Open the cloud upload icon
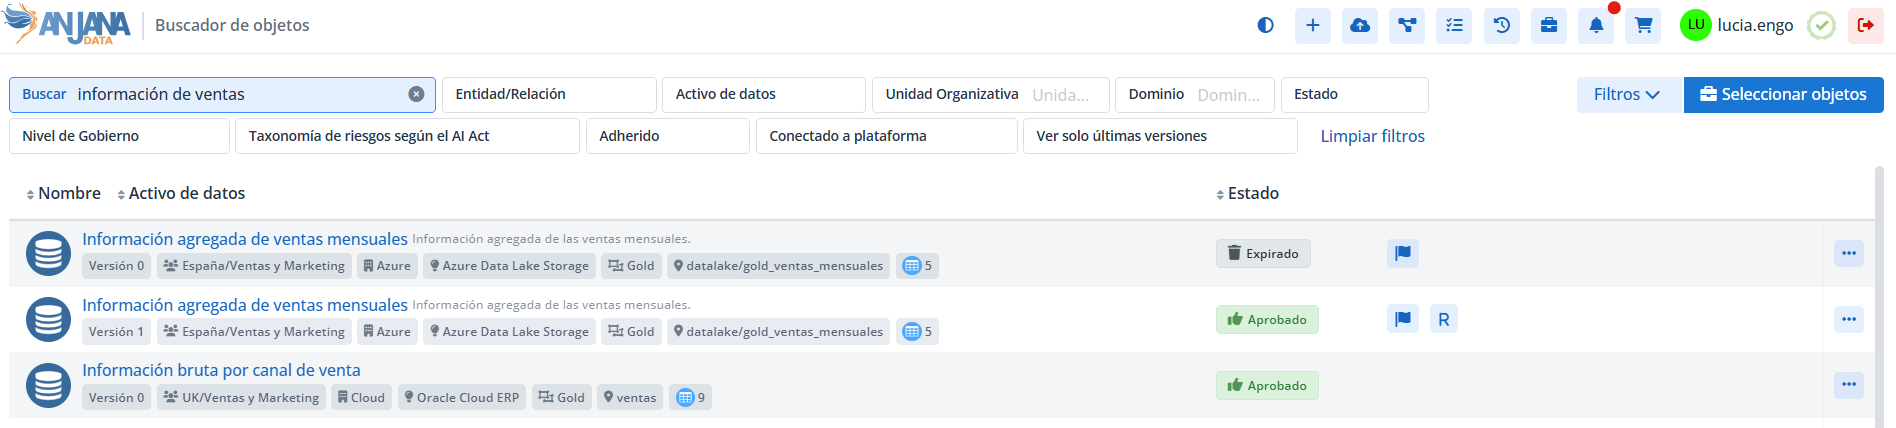The image size is (1896, 428). coord(1360,25)
